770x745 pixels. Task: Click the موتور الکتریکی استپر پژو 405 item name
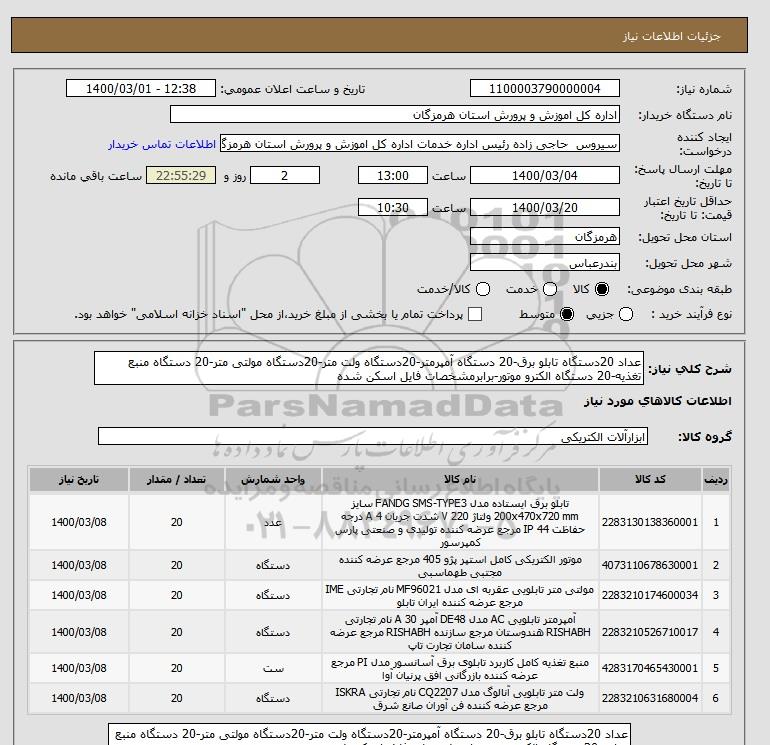460,566
